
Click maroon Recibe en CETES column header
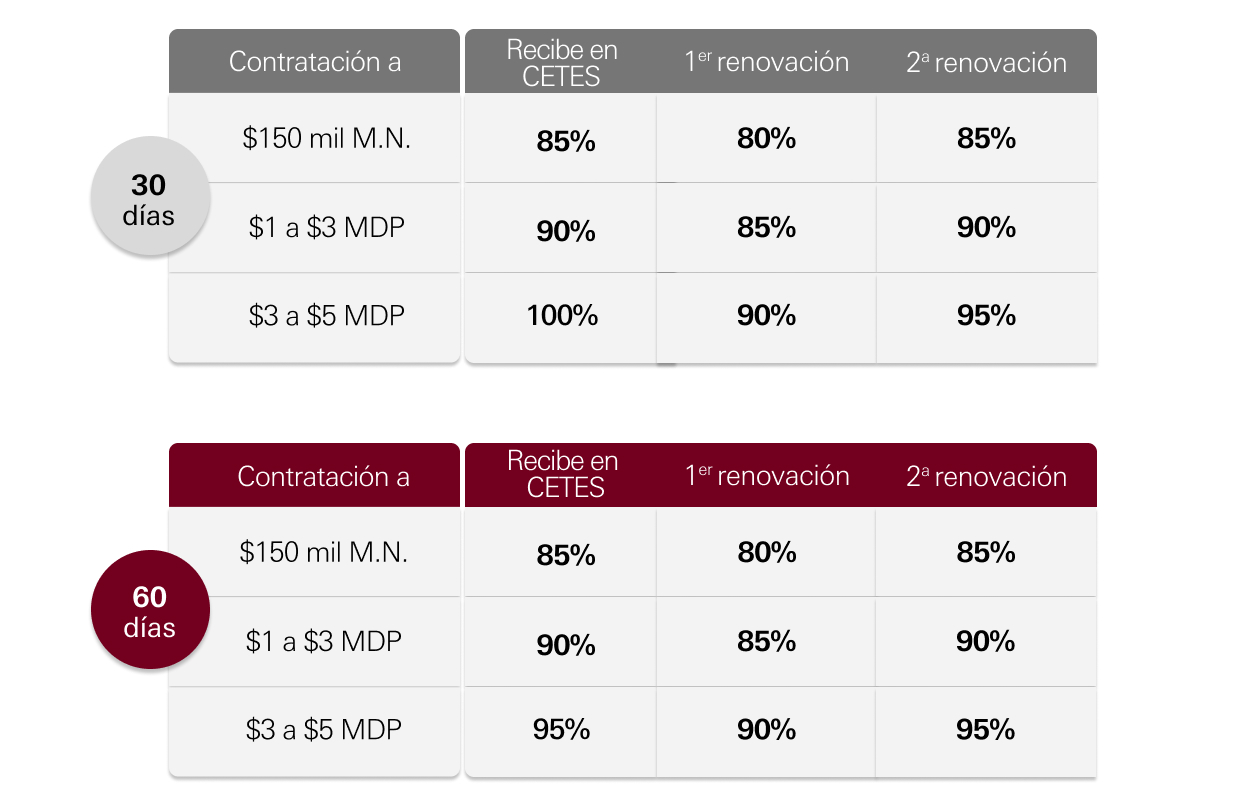(562, 476)
